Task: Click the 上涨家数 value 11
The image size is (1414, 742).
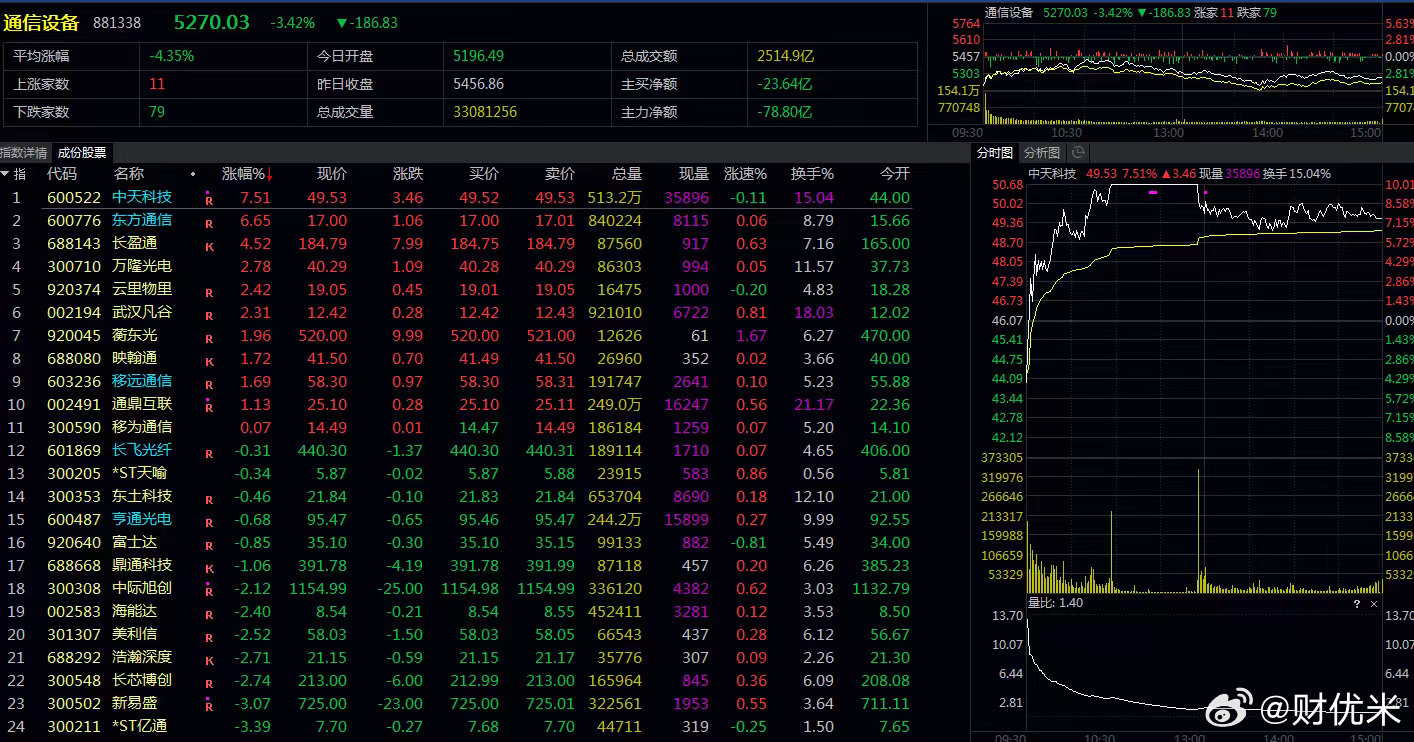Action: (x=157, y=85)
